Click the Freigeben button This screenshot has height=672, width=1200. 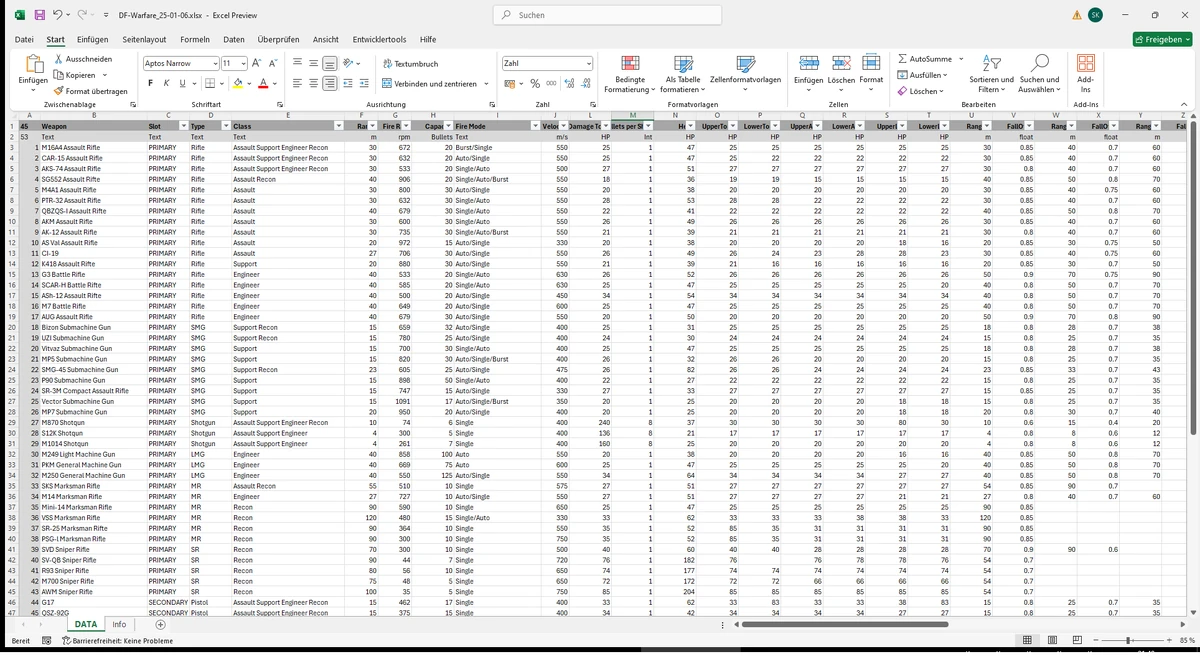[x=1159, y=39]
